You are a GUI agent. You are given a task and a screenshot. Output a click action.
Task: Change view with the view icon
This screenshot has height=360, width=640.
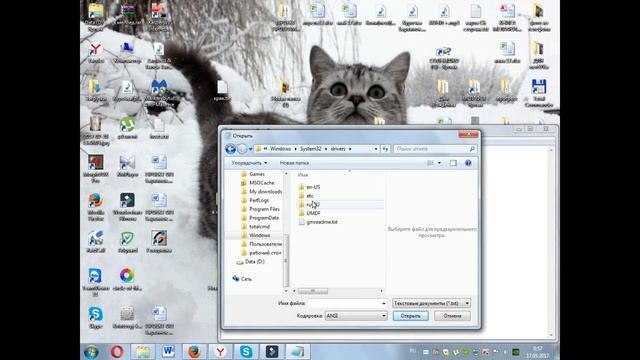coord(430,163)
